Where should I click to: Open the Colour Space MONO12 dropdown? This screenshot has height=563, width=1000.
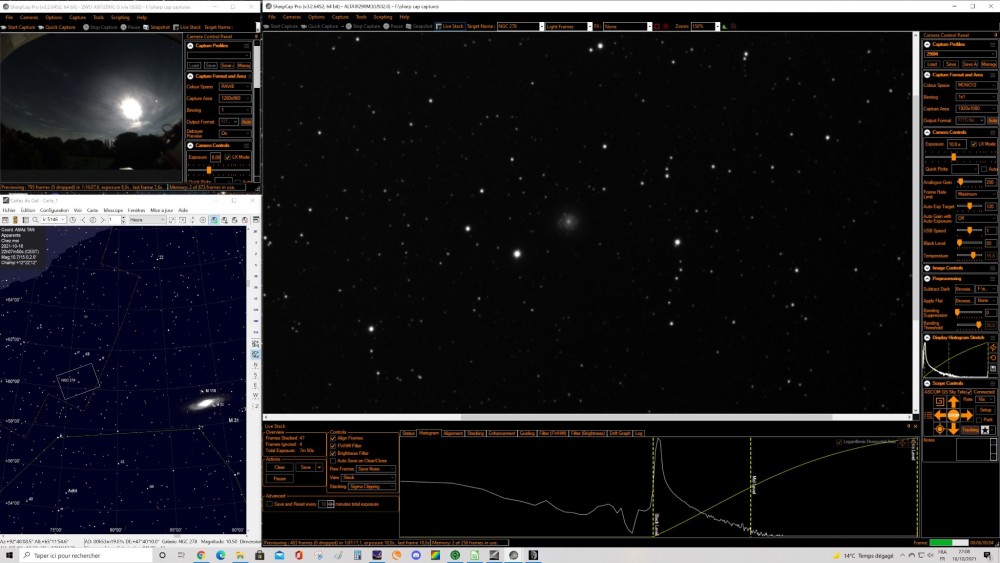tap(976, 85)
